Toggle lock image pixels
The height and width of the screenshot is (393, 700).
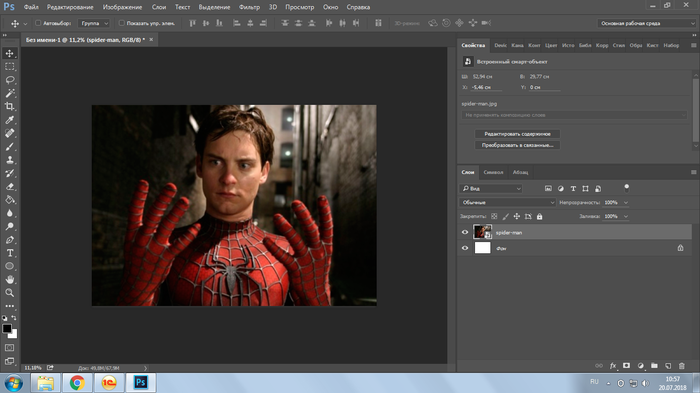[x=505, y=216]
